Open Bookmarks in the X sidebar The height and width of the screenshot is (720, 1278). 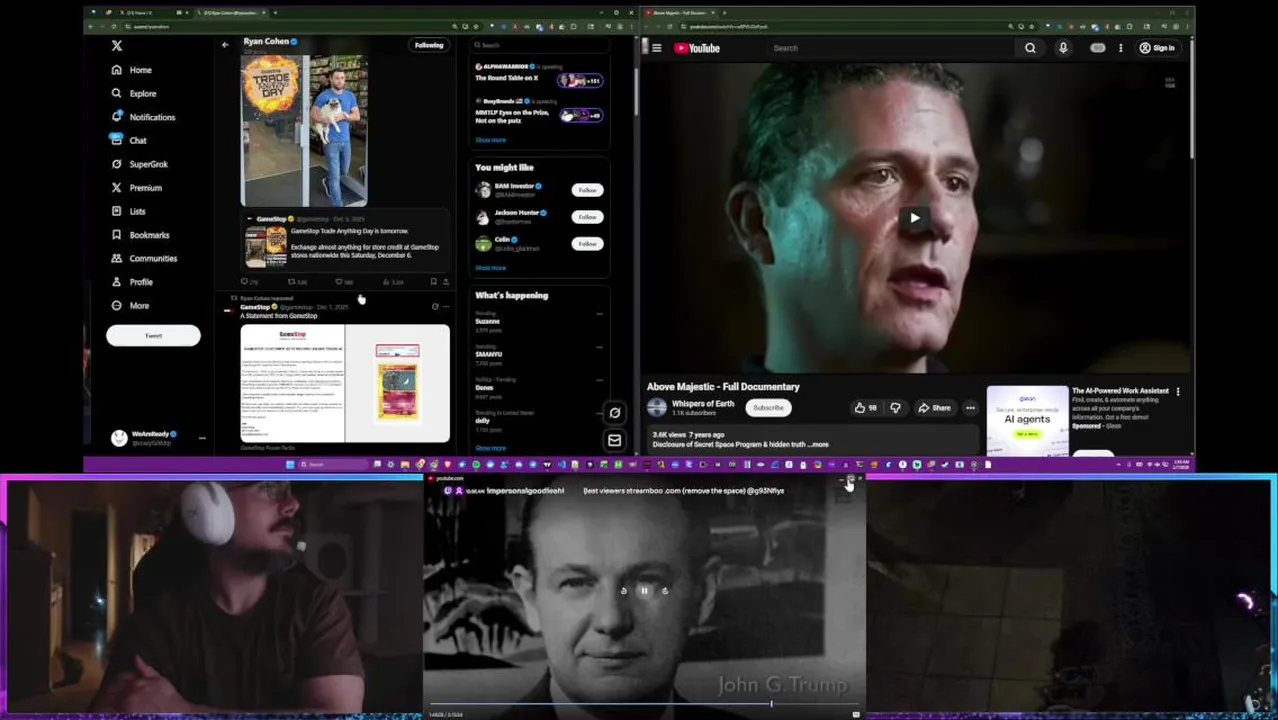tap(140, 235)
